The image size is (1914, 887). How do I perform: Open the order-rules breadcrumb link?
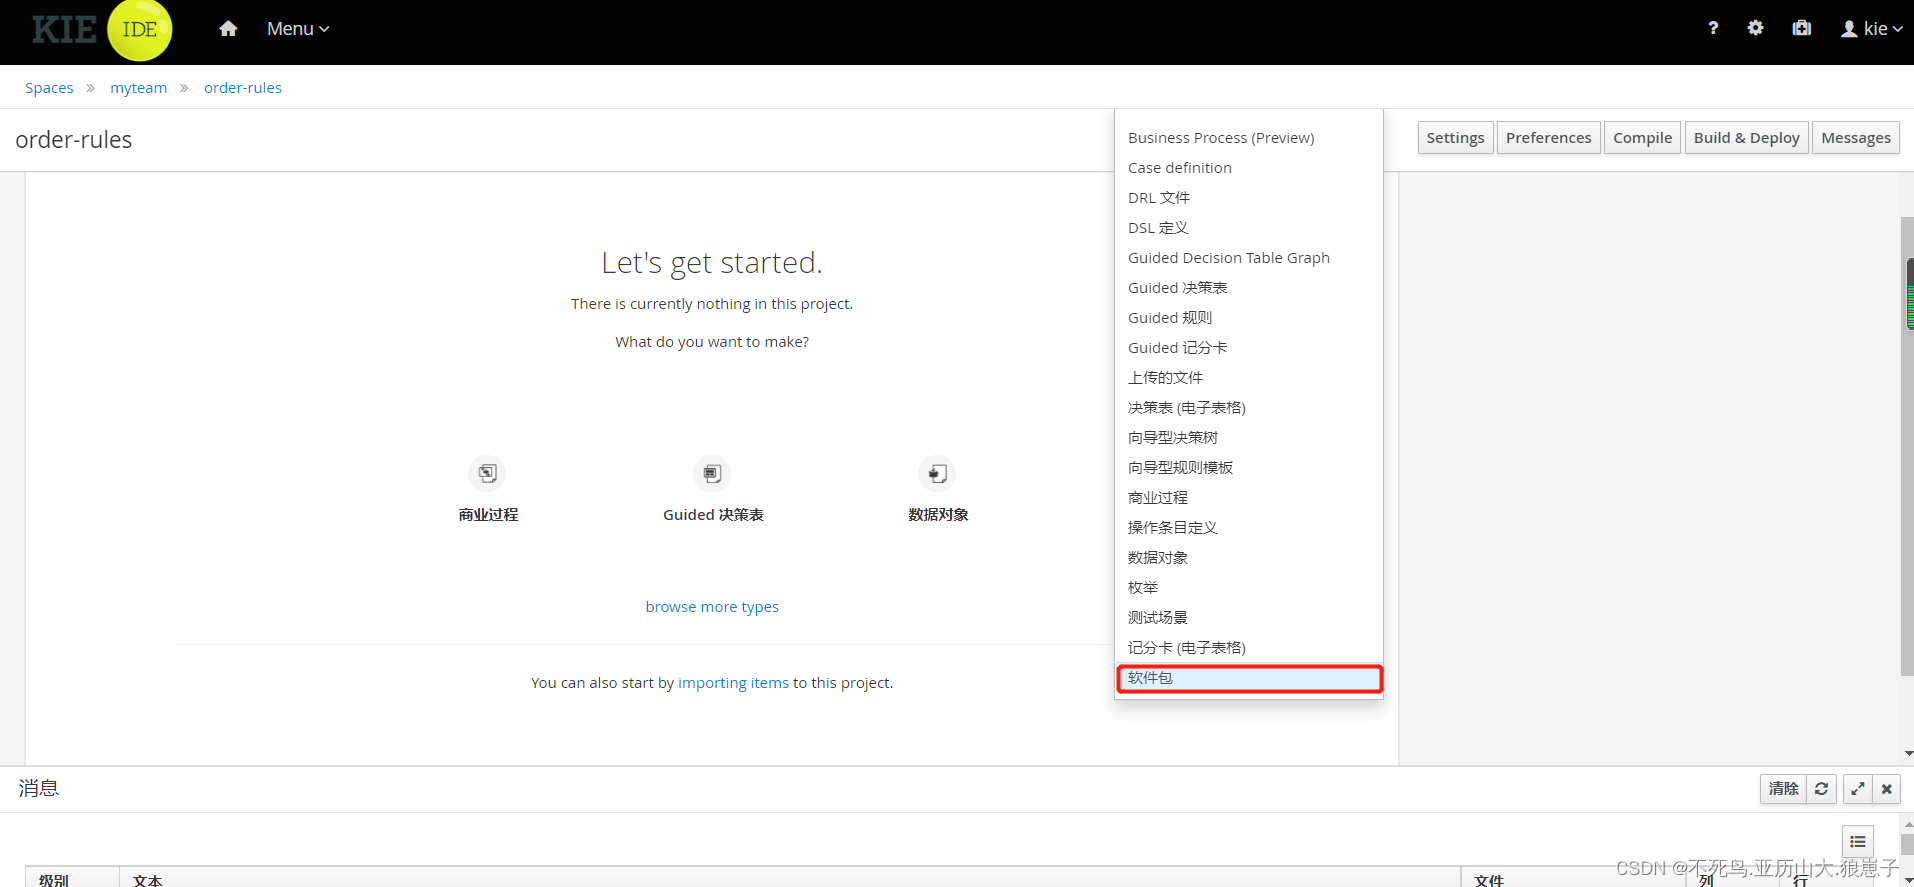coord(243,88)
